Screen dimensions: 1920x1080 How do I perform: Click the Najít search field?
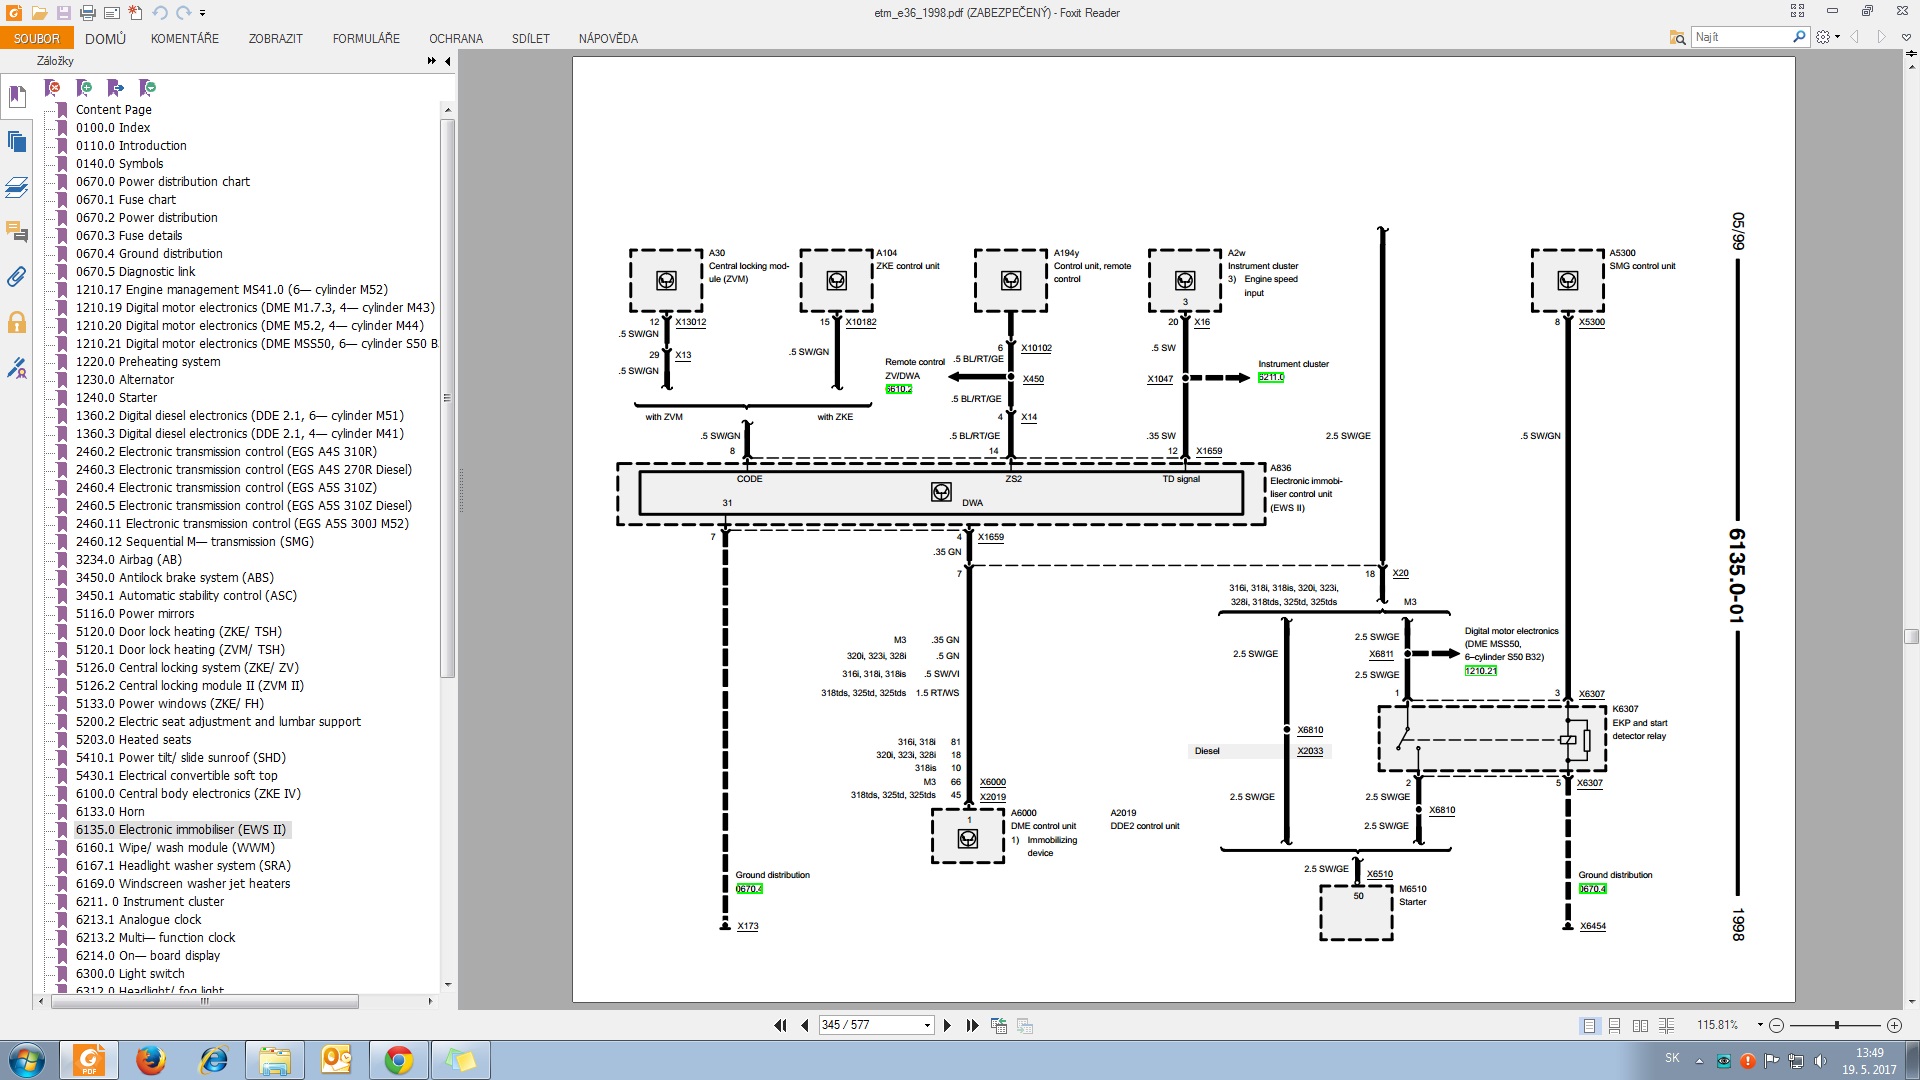1740,37
